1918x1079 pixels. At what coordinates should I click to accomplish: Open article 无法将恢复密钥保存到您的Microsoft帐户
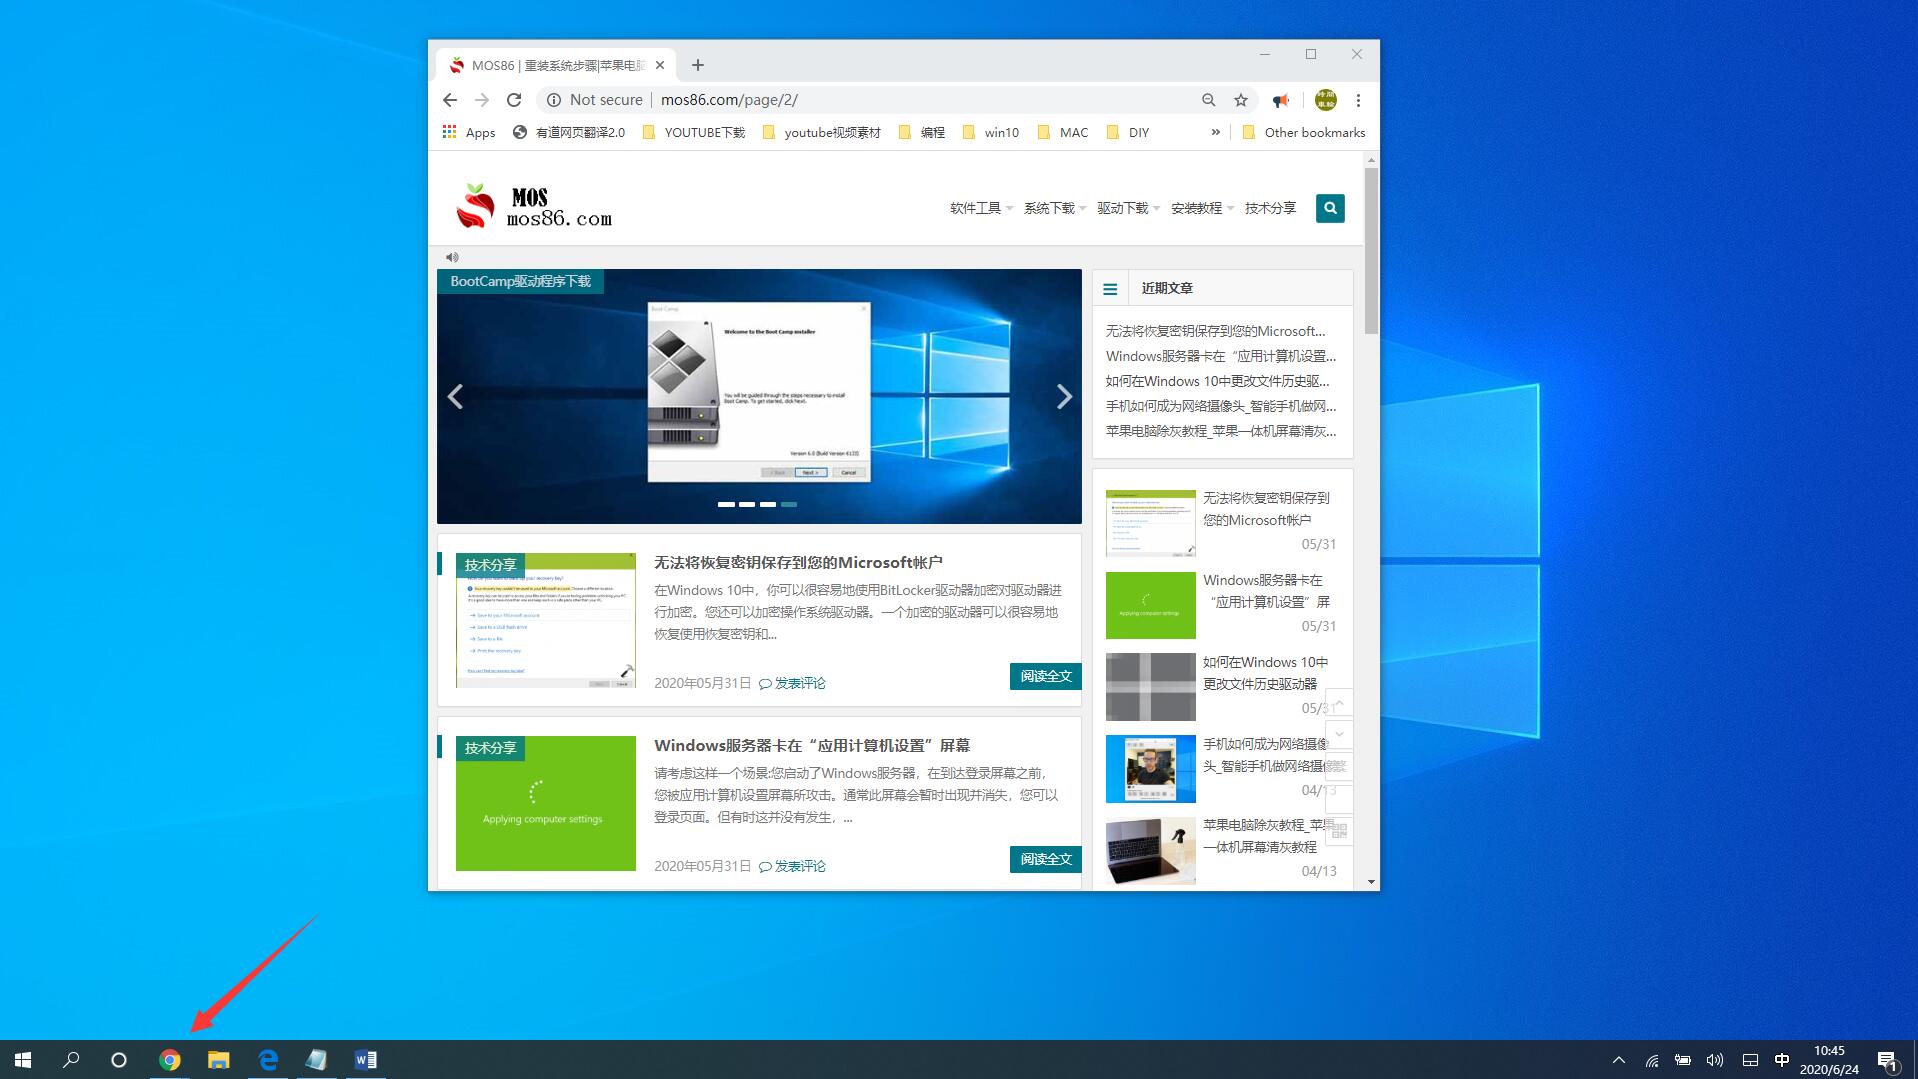tap(798, 563)
